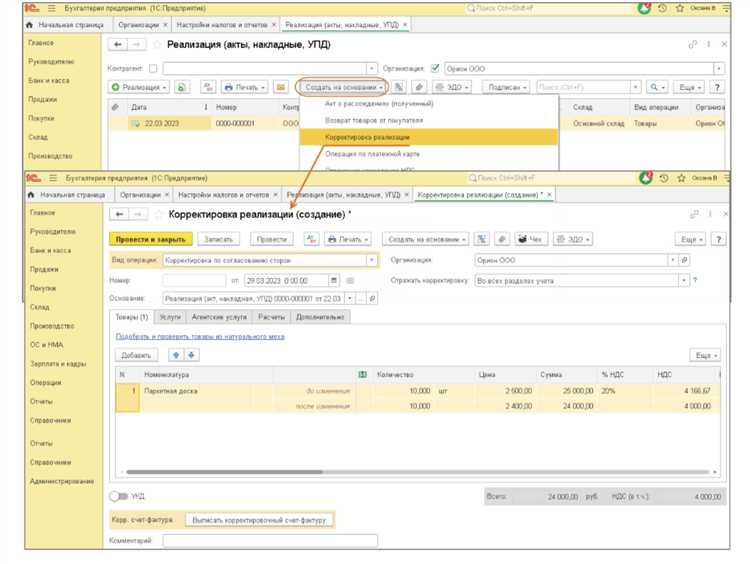Image resolution: width=750 pixels, height=564 pixels.
Task: Switch to the Дополнительно tab
Action: 320,317
